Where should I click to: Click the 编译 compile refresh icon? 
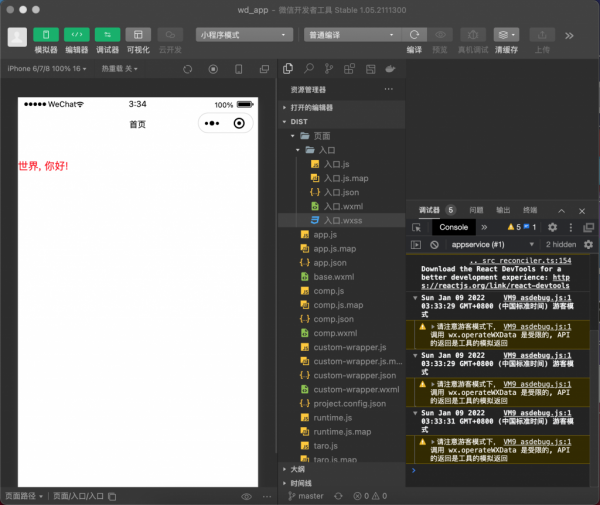414,35
